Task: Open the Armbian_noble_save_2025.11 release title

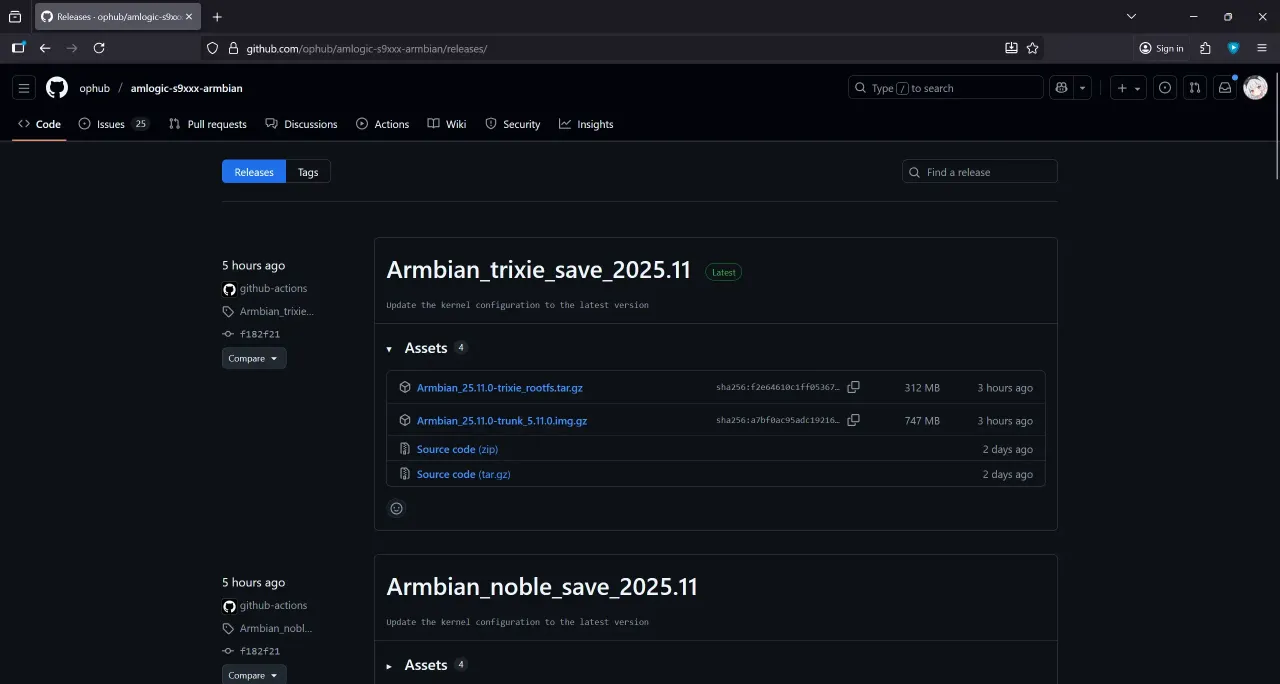Action: 542,586
